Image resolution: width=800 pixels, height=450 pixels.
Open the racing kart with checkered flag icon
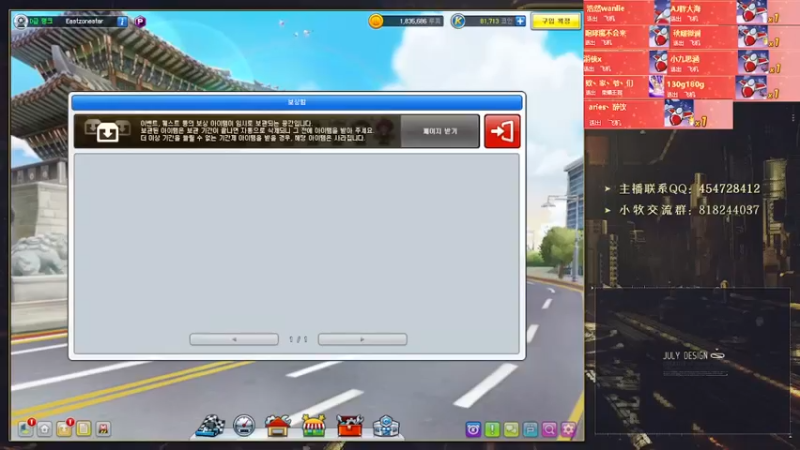[210, 426]
